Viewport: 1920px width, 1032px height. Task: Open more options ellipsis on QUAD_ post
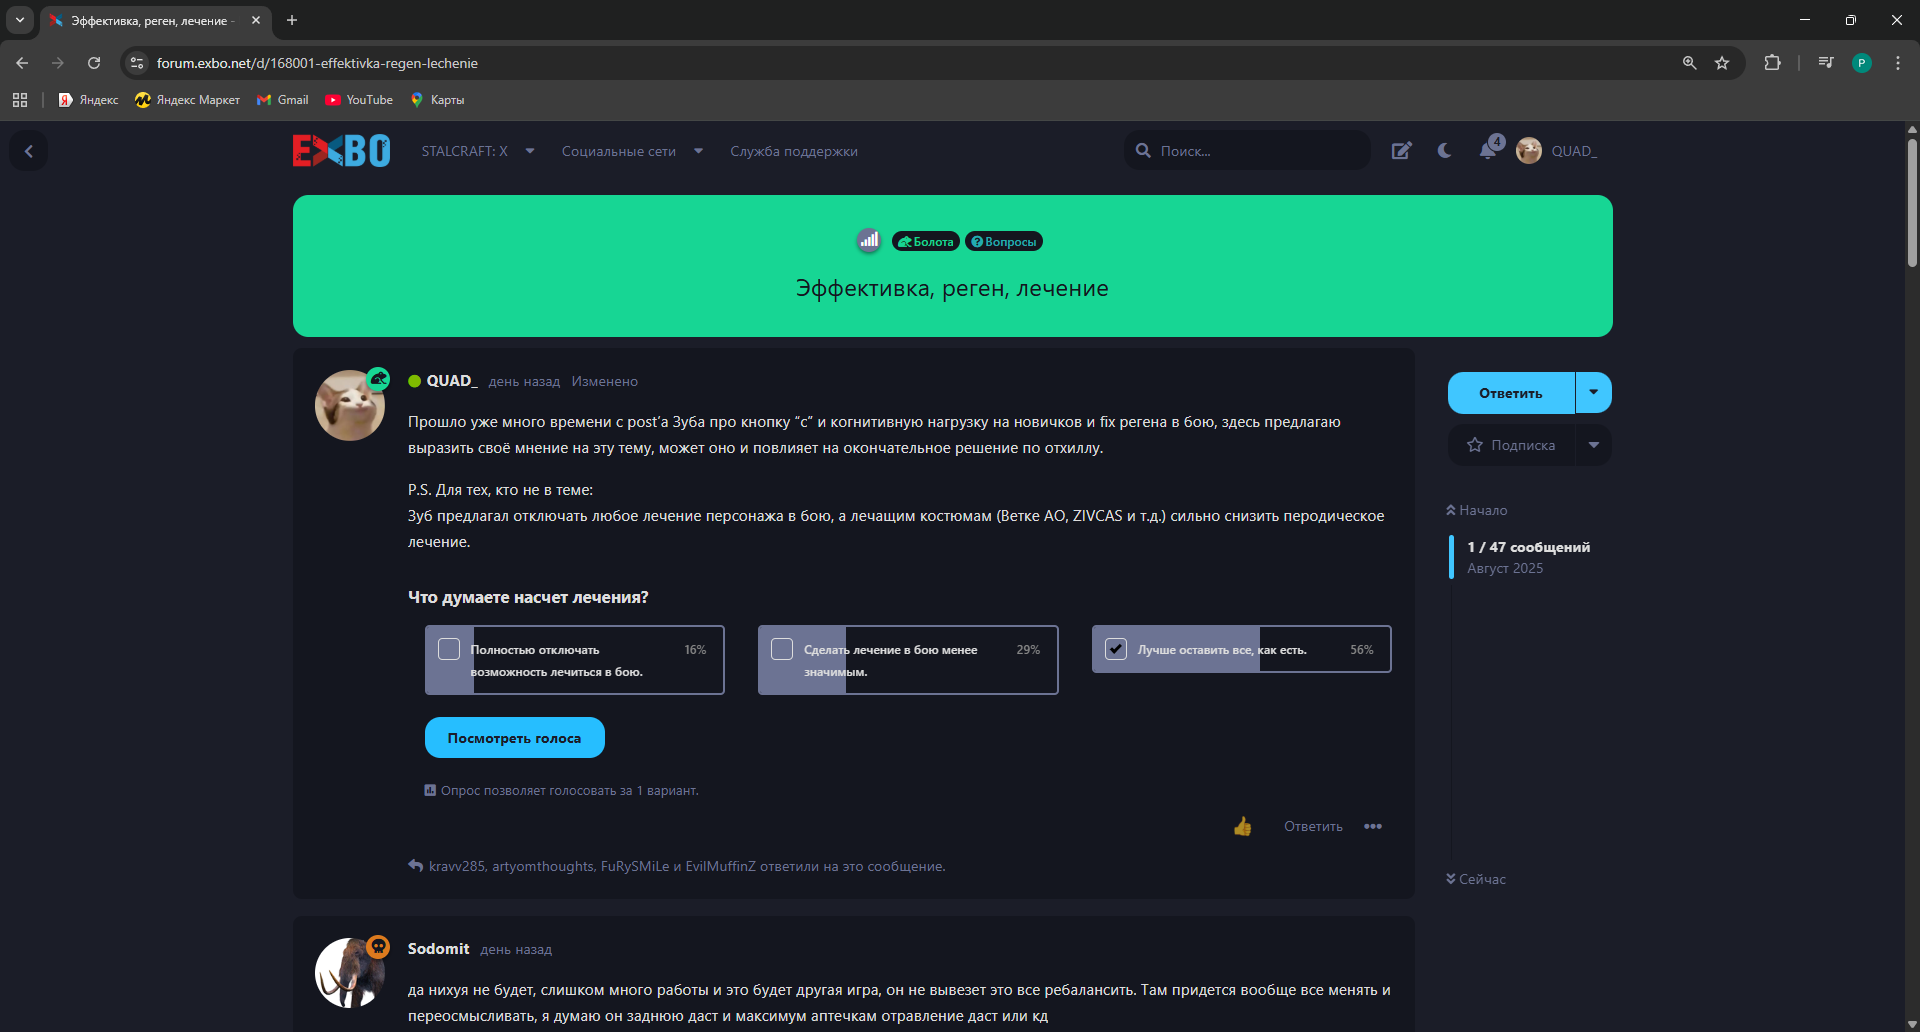pyautogui.click(x=1373, y=826)
